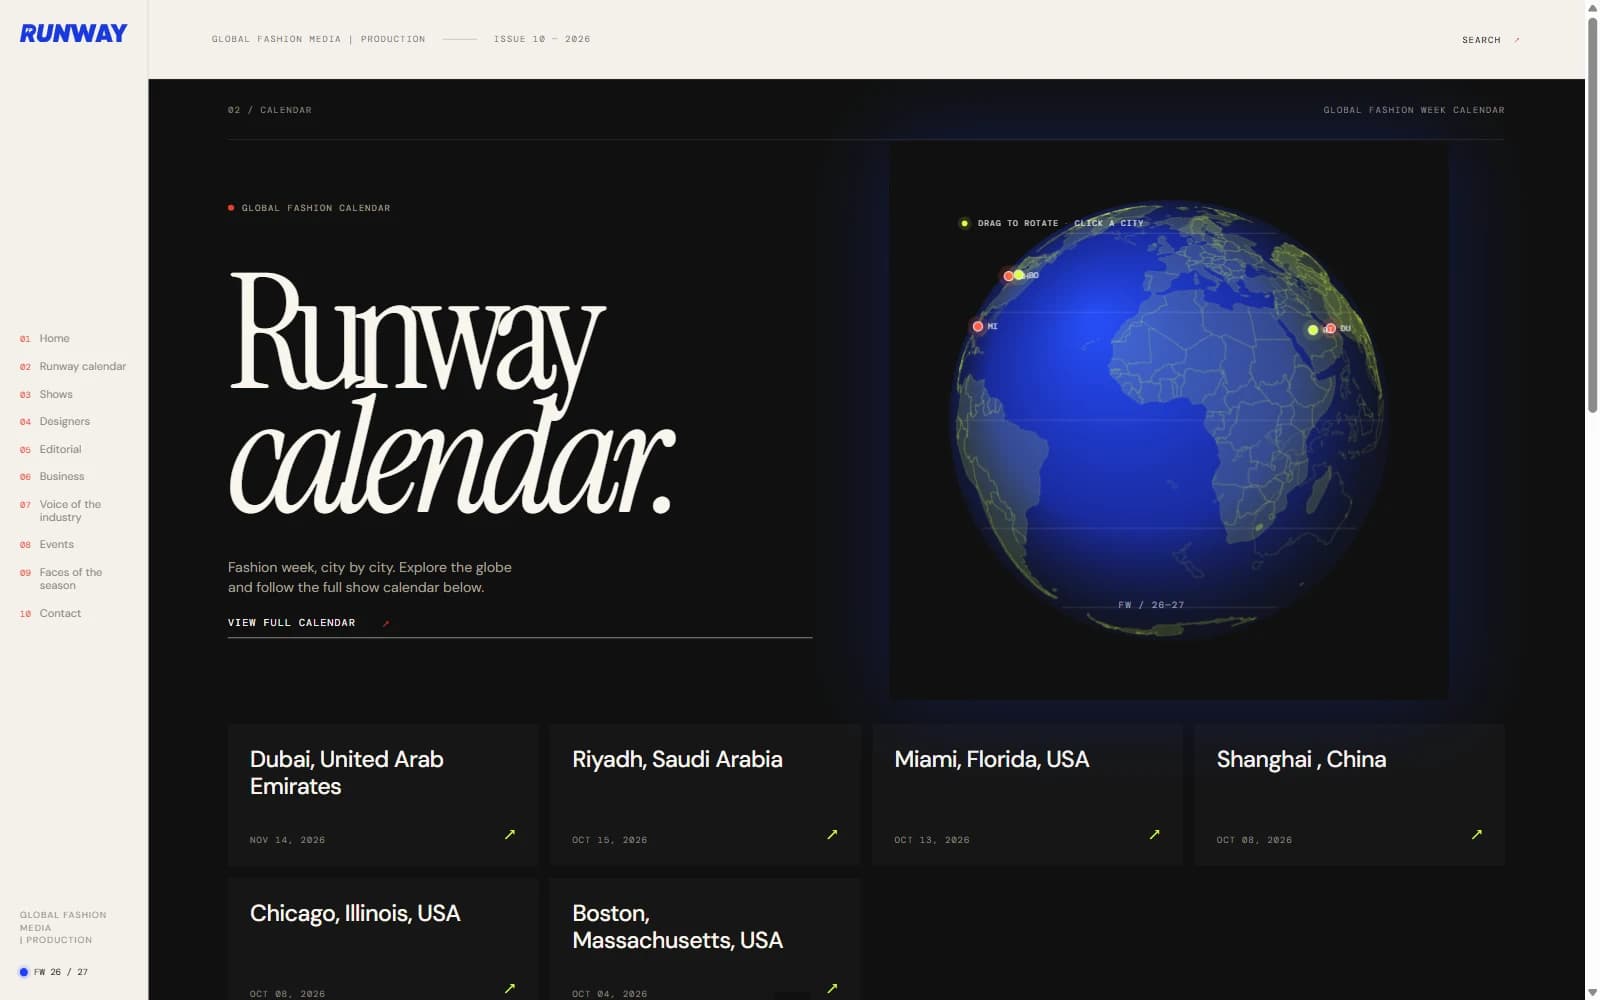Open Faces of the season page
The width and height of the screenshot is (1600, 1000).
pos(71,579)
